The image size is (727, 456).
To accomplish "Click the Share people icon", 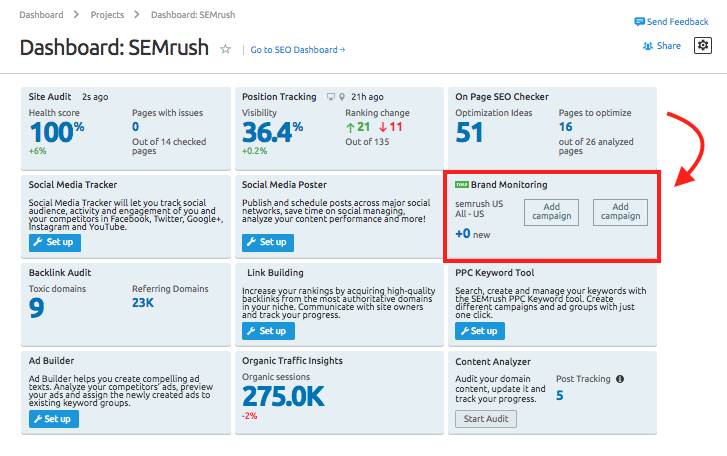I will [648, 46].
